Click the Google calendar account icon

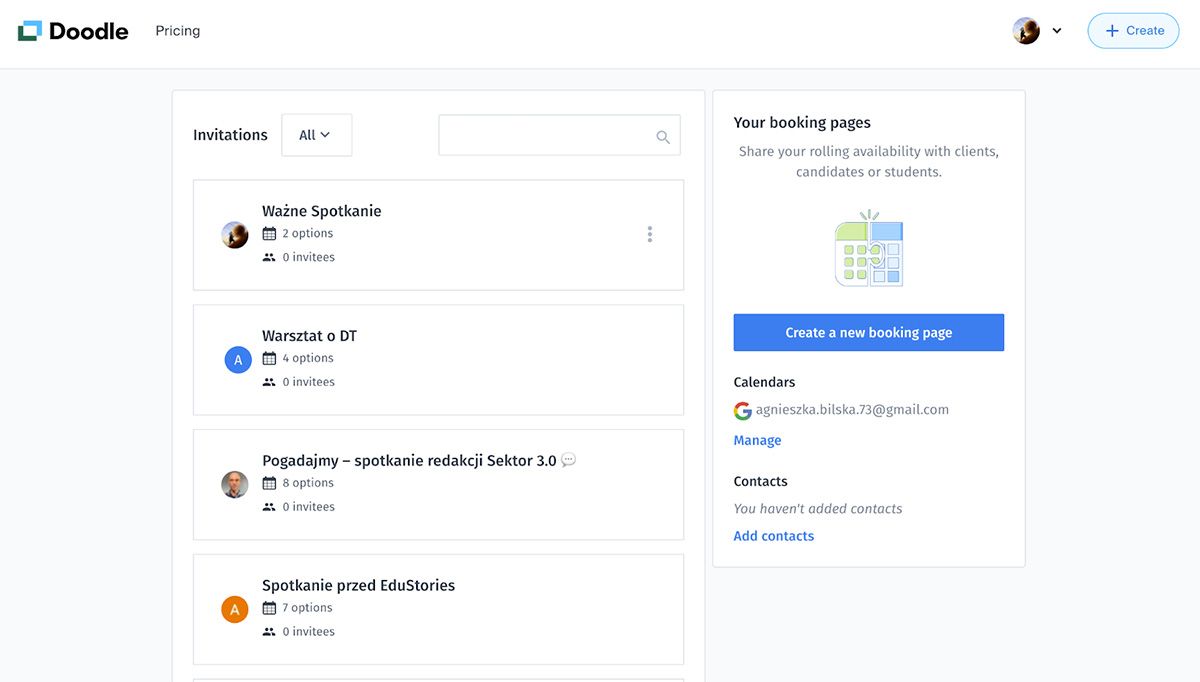pos(742,410)
